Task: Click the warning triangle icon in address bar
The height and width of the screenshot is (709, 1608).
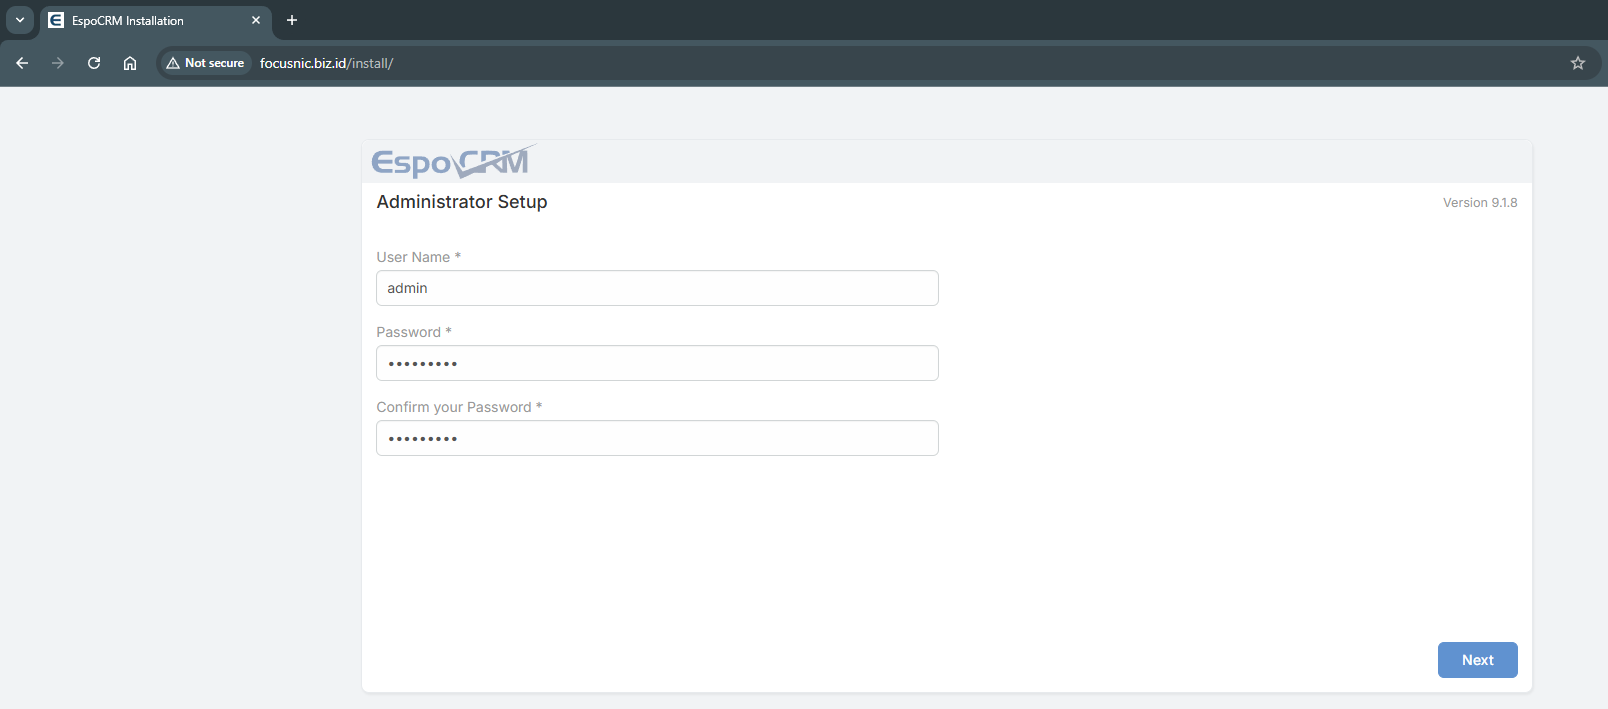Action: pos(173,63)
